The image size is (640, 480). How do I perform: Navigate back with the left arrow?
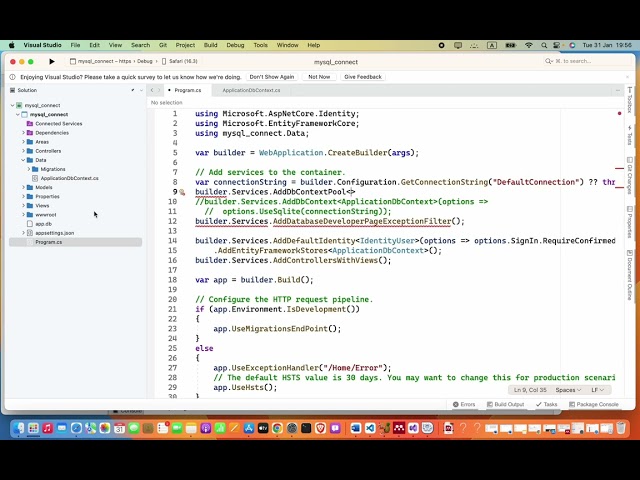(x=152, y=90)
